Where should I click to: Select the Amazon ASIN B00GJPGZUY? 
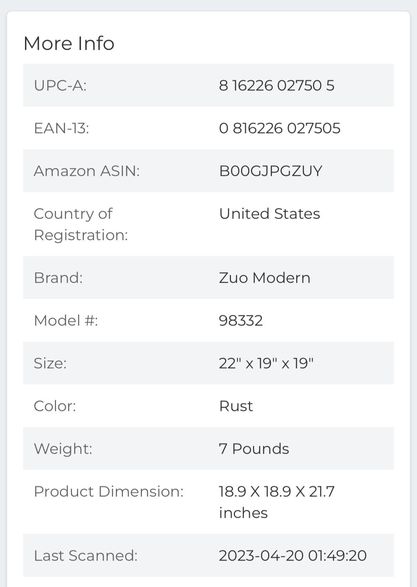271,171
